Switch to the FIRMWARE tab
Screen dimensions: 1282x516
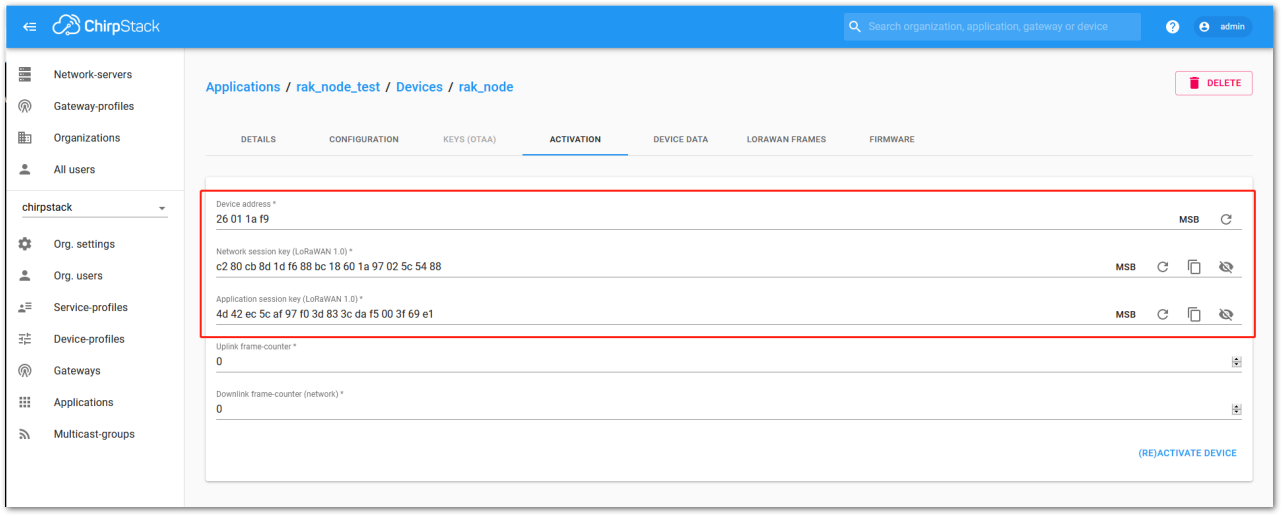pyautogui.click(x=892, y=139)
